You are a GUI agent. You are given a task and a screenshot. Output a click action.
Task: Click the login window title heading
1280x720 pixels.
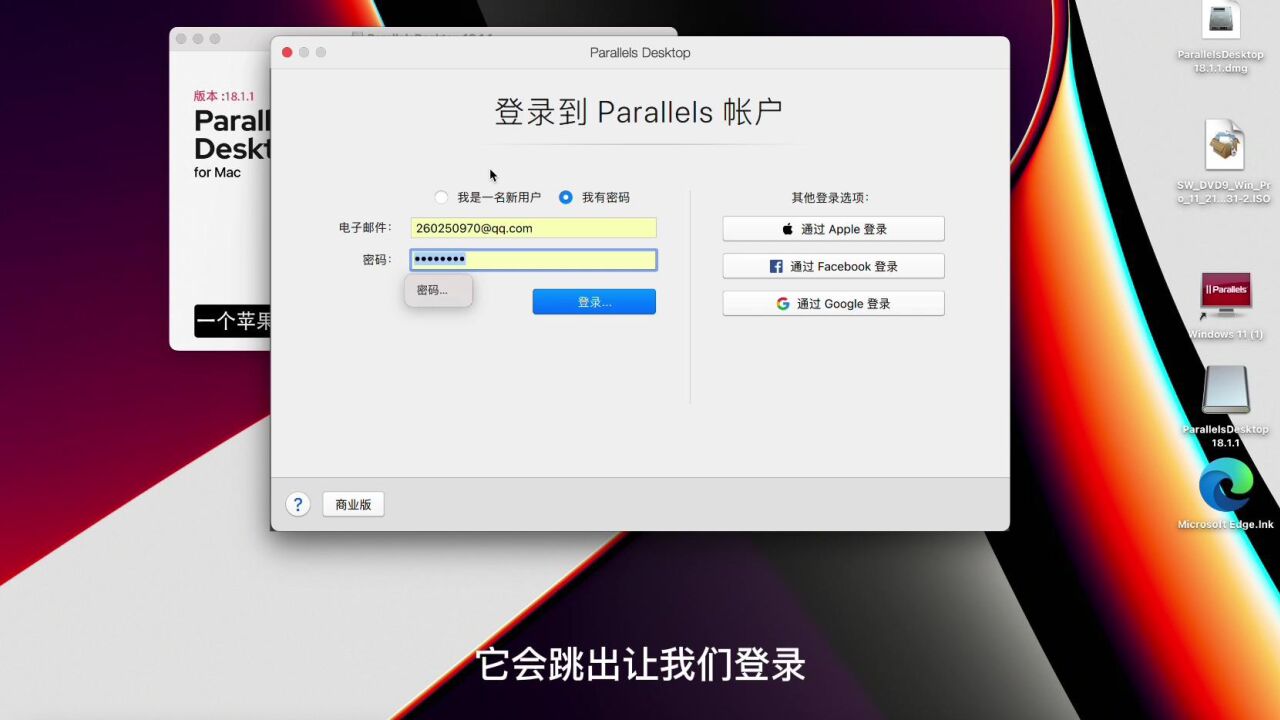point(639,112)
